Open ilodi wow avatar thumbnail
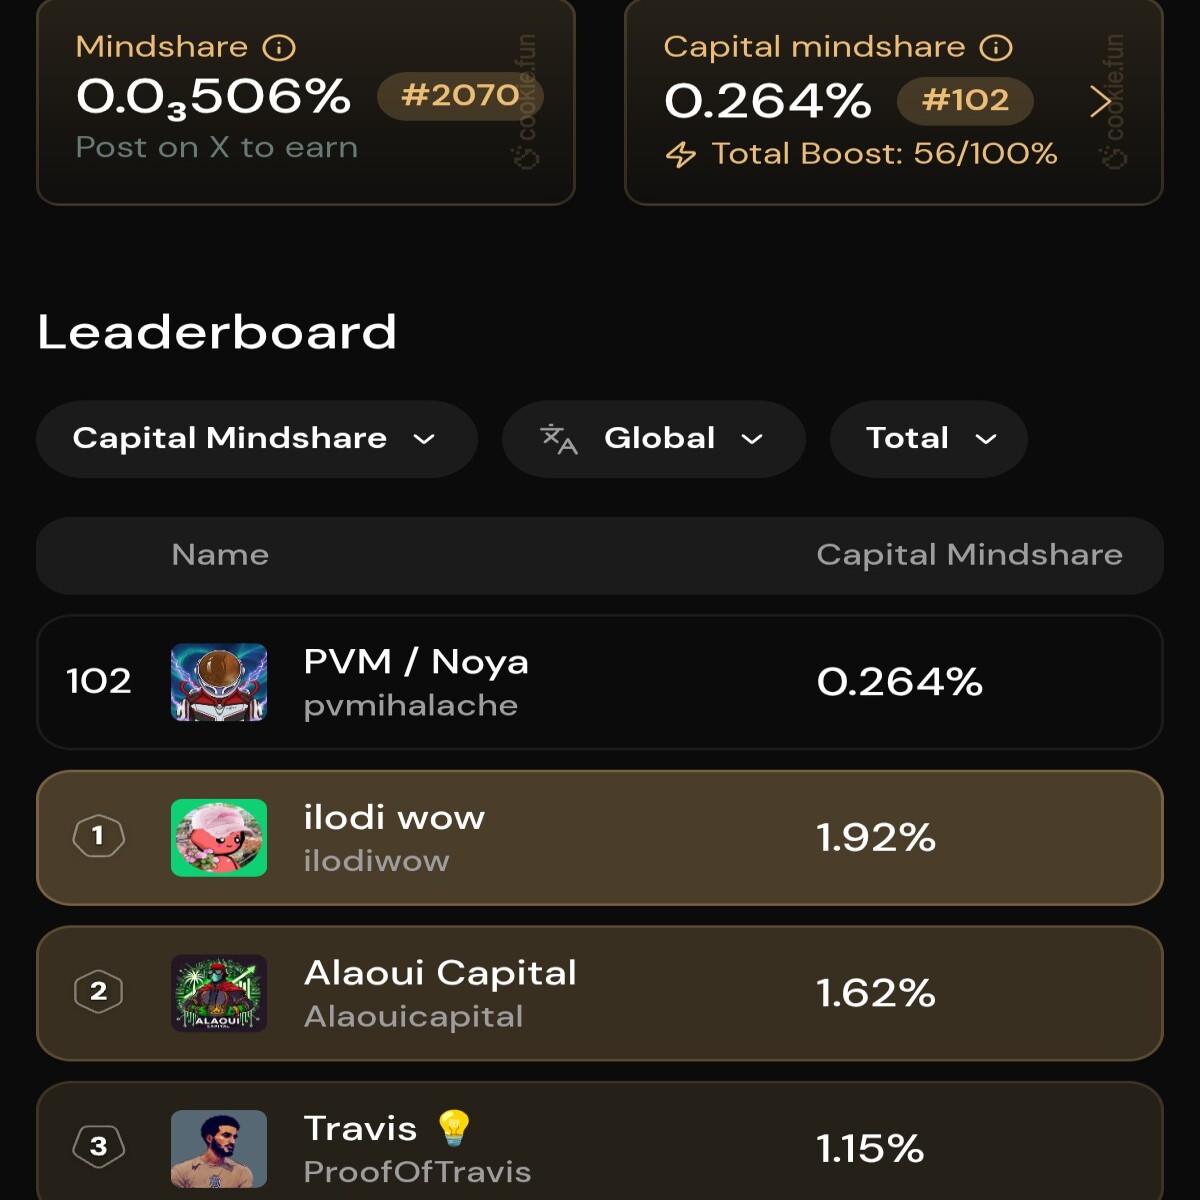This screenshot has width=1200, height=1200. tap(219, 838)
